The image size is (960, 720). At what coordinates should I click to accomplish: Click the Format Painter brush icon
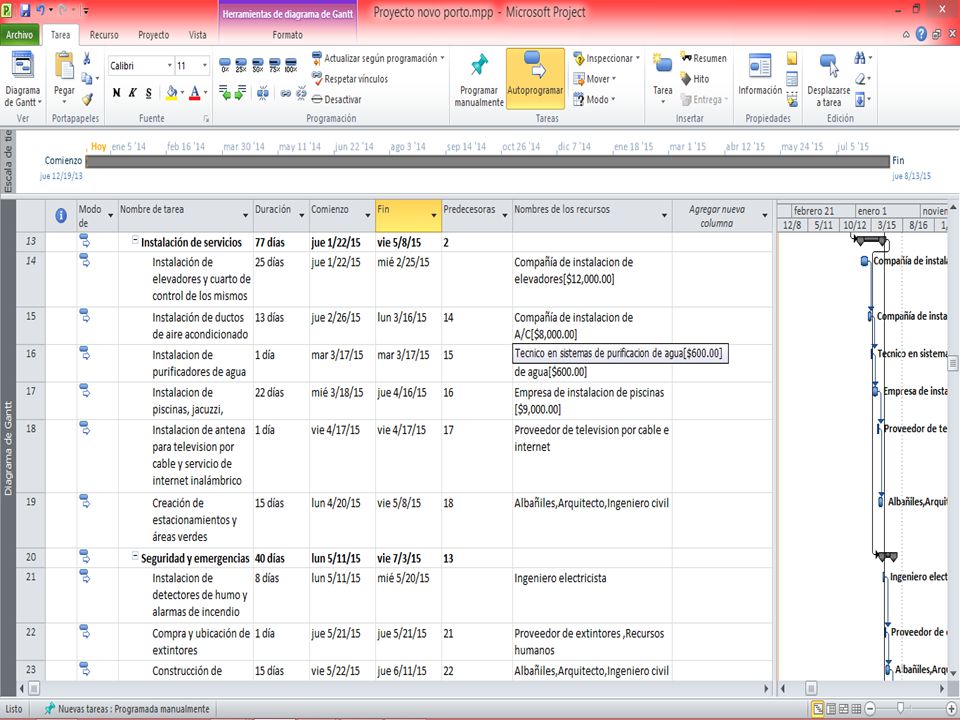[x=87, y=99]
